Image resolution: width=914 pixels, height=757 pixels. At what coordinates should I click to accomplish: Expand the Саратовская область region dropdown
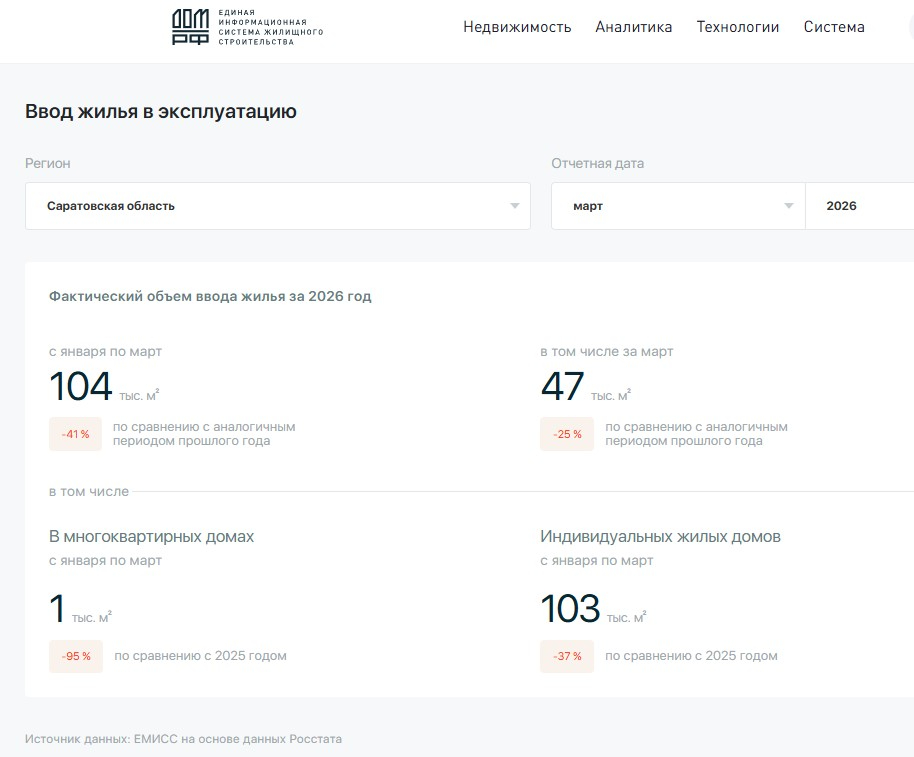(x=277, y=206)
